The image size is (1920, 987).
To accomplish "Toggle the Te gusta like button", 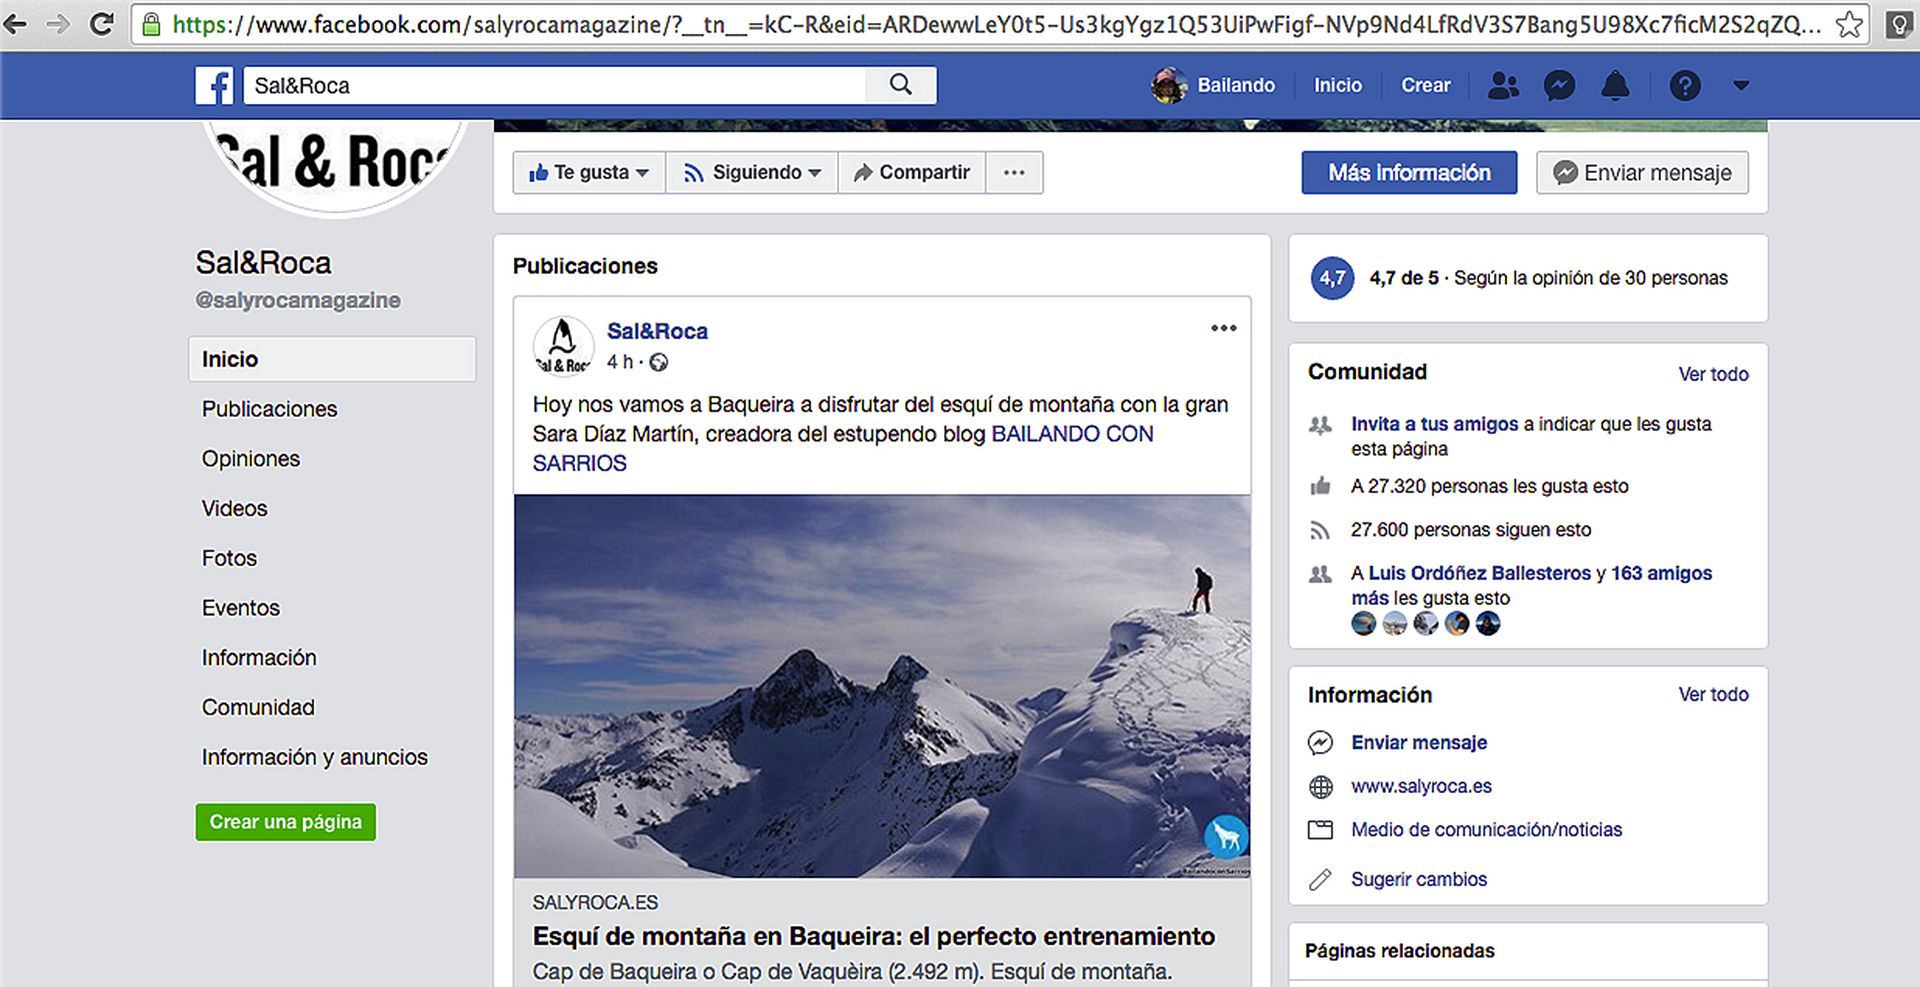I will click(589, 173).
